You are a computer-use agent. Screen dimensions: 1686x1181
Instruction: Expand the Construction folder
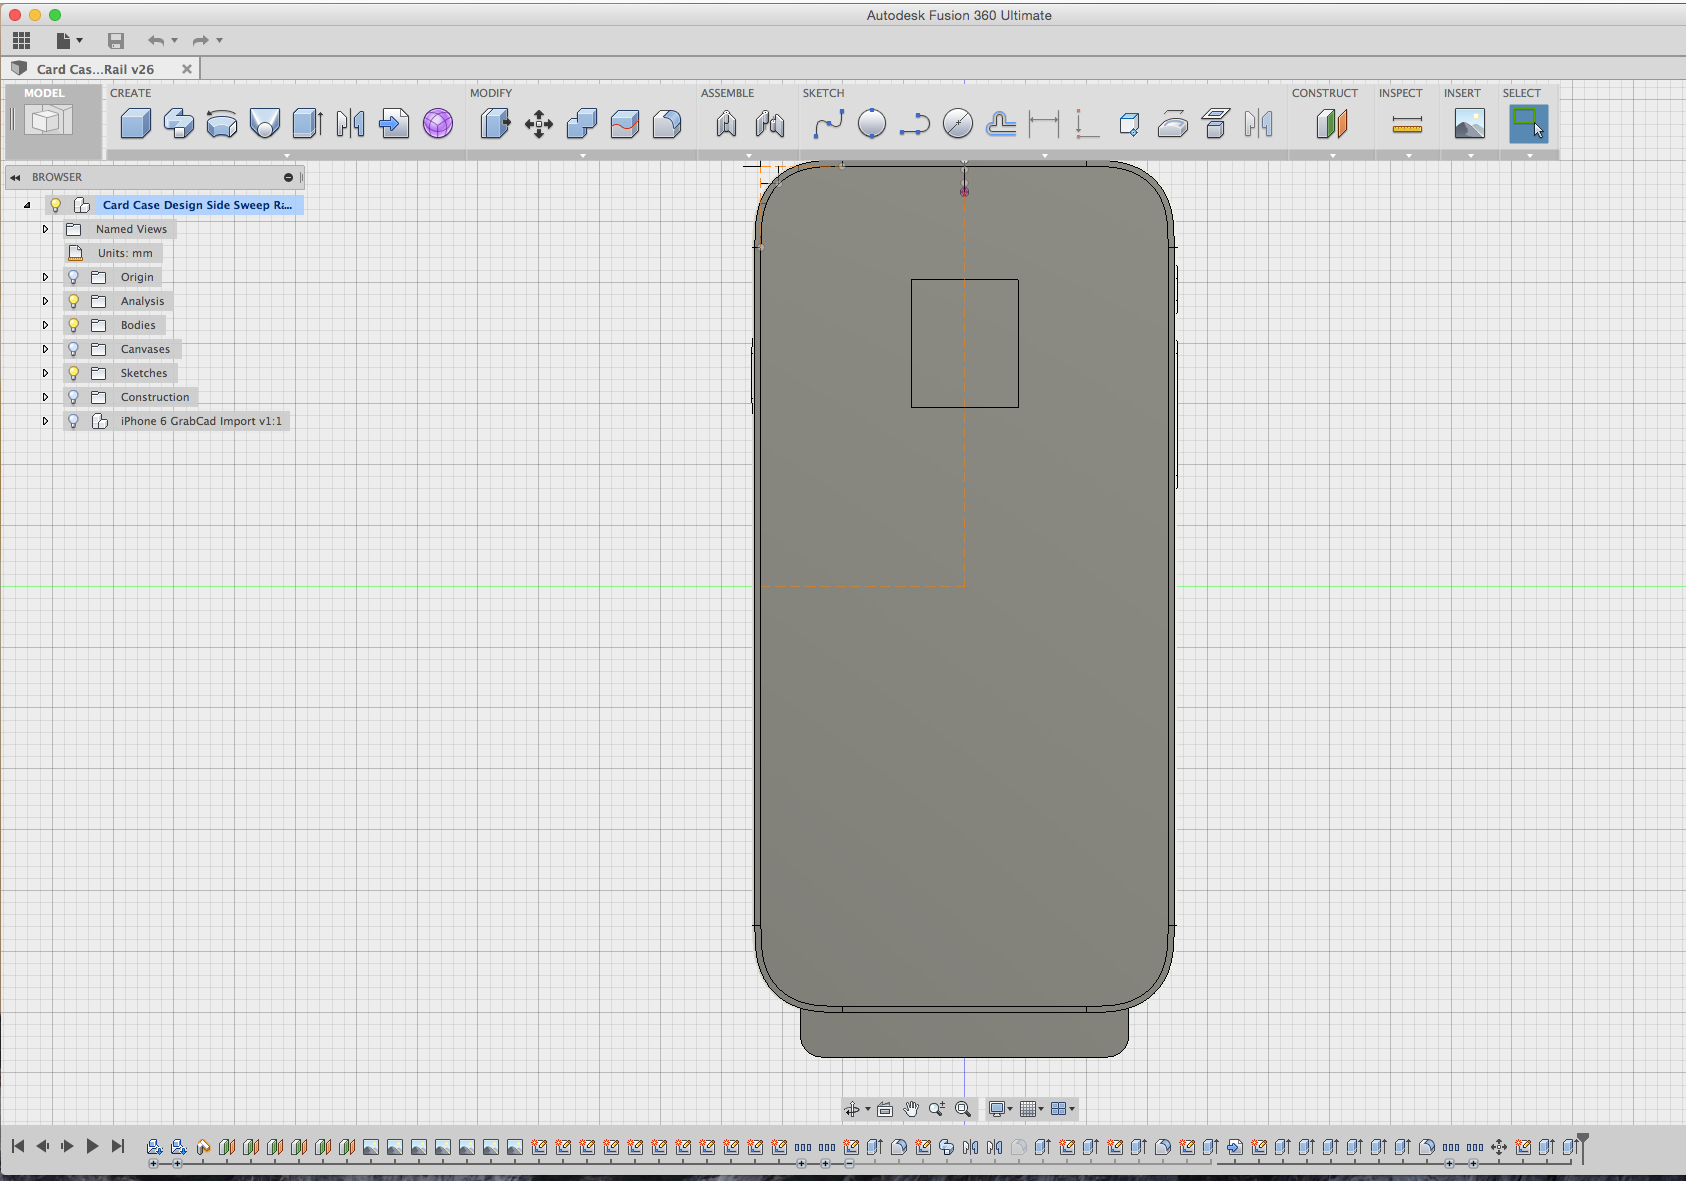pos(45,397)
